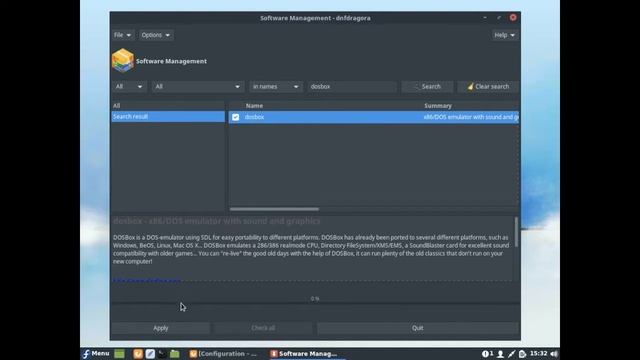Focus the search field containing dosbox
640x360 pixels.
[351, 87]
